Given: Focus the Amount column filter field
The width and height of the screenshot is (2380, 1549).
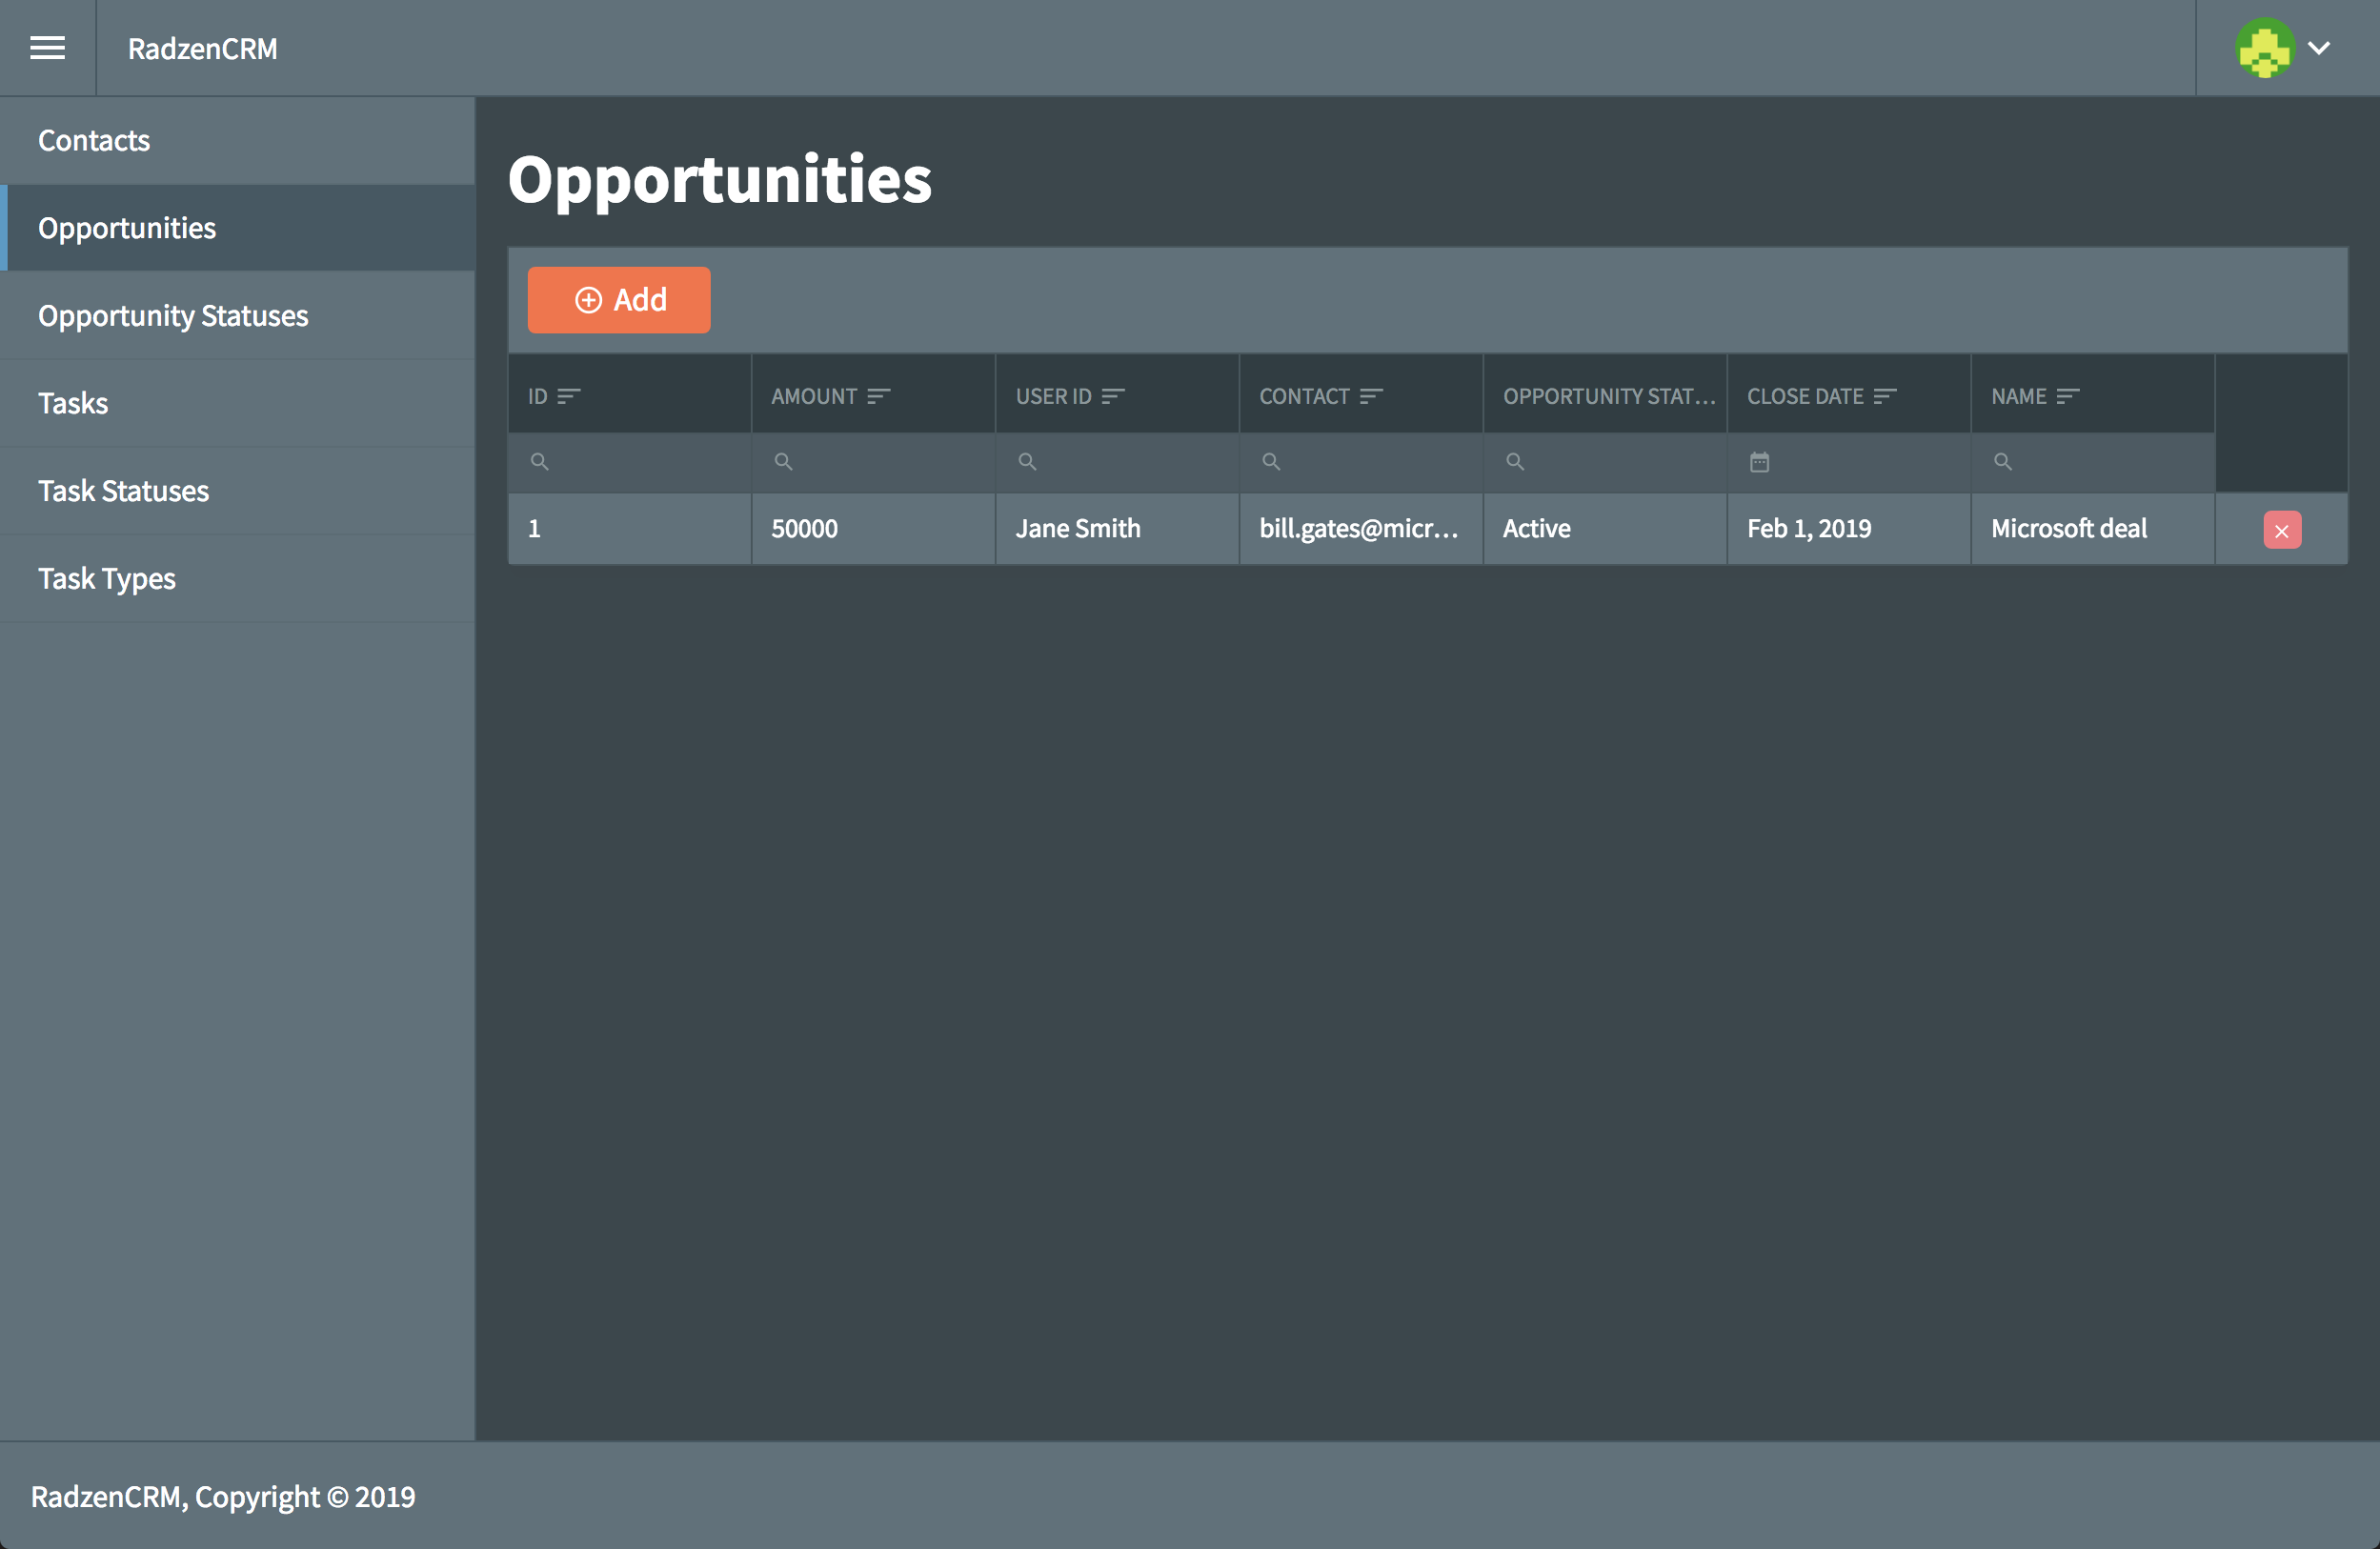Looking at the screenshot, I should tap(873, 462).
